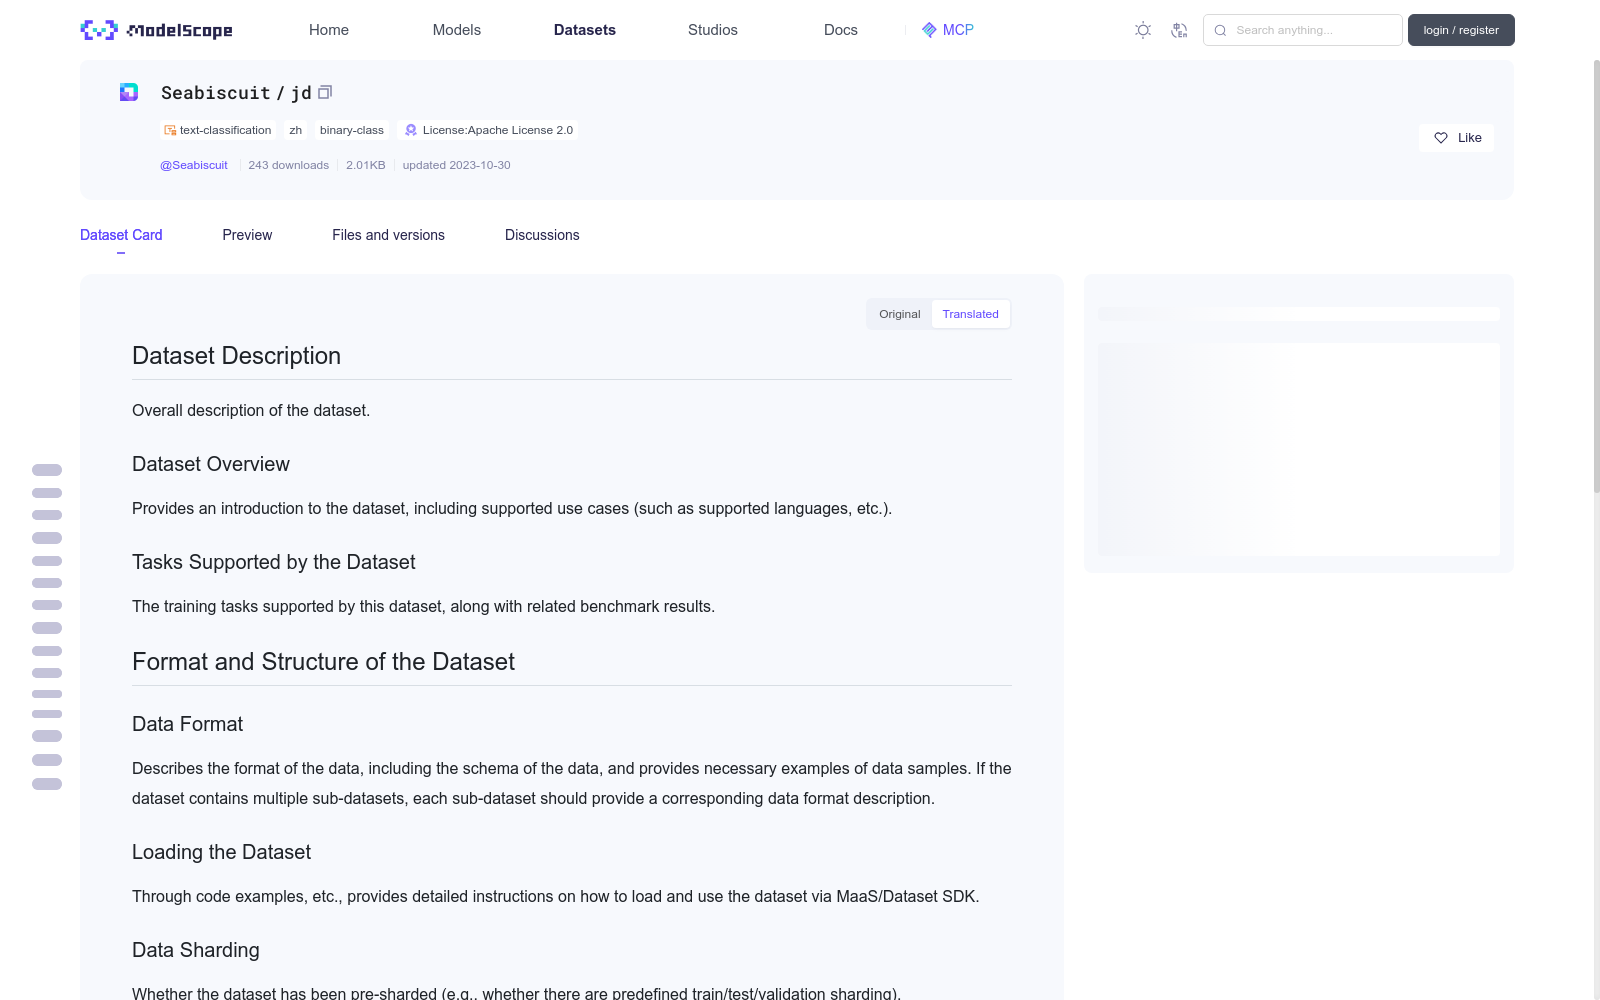
Task: Click Format and Structure of the Dataset heading
Action: tap(323, 662)
